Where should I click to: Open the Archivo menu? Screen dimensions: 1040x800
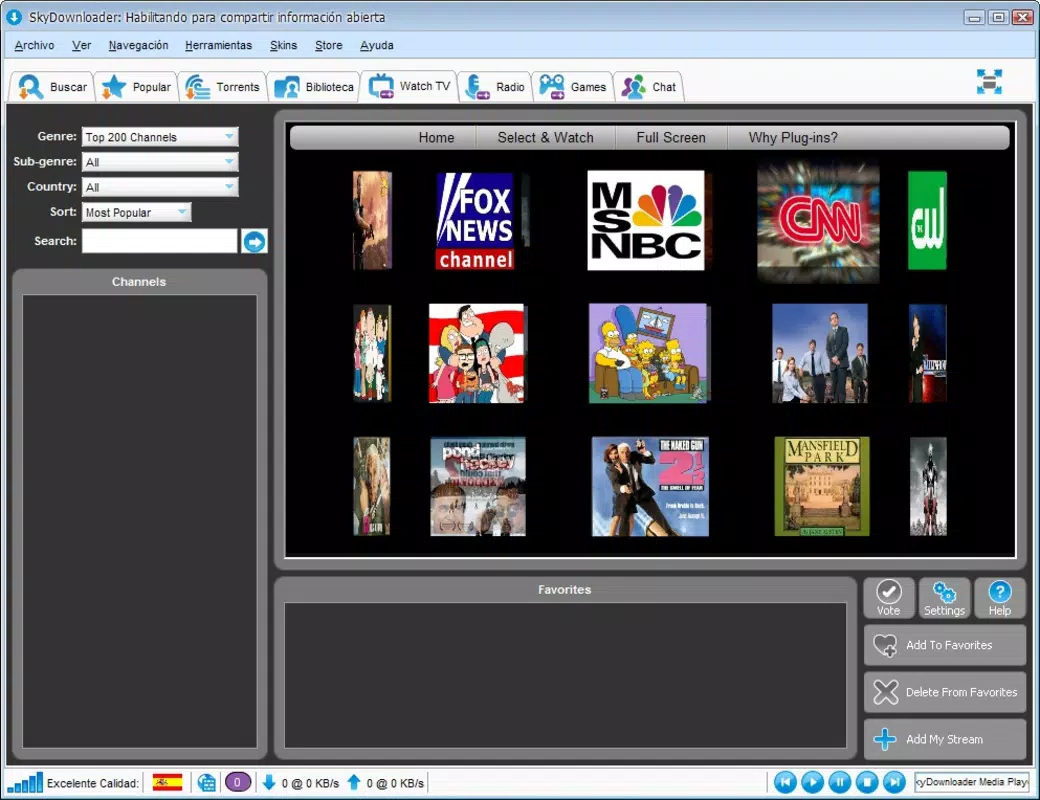coord(34,45)
